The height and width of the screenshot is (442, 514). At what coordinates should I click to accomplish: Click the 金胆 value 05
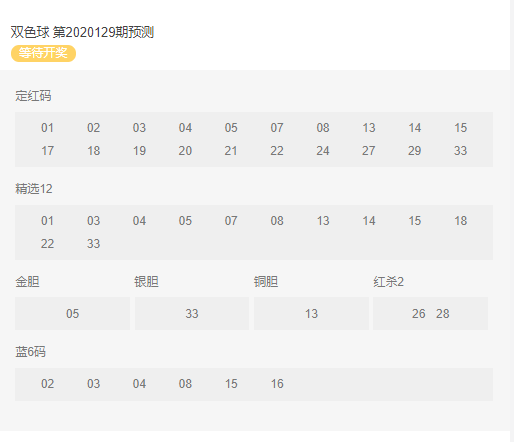coord(72,314)
